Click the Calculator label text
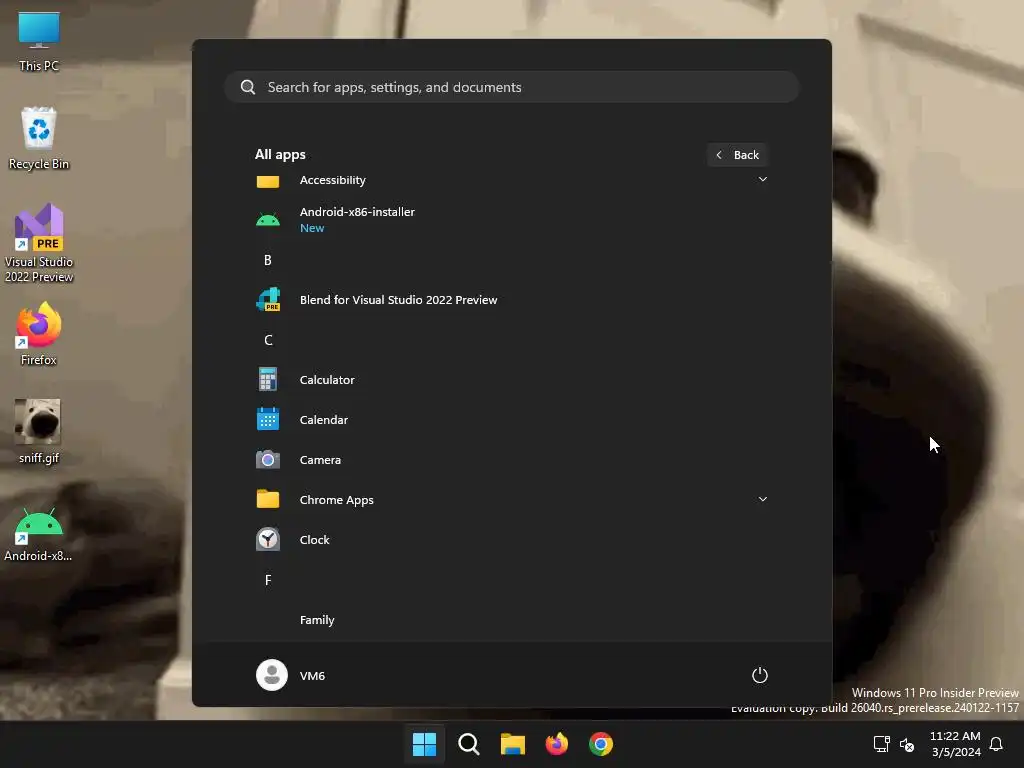1024x768 pixels. [x=327, y=379]
